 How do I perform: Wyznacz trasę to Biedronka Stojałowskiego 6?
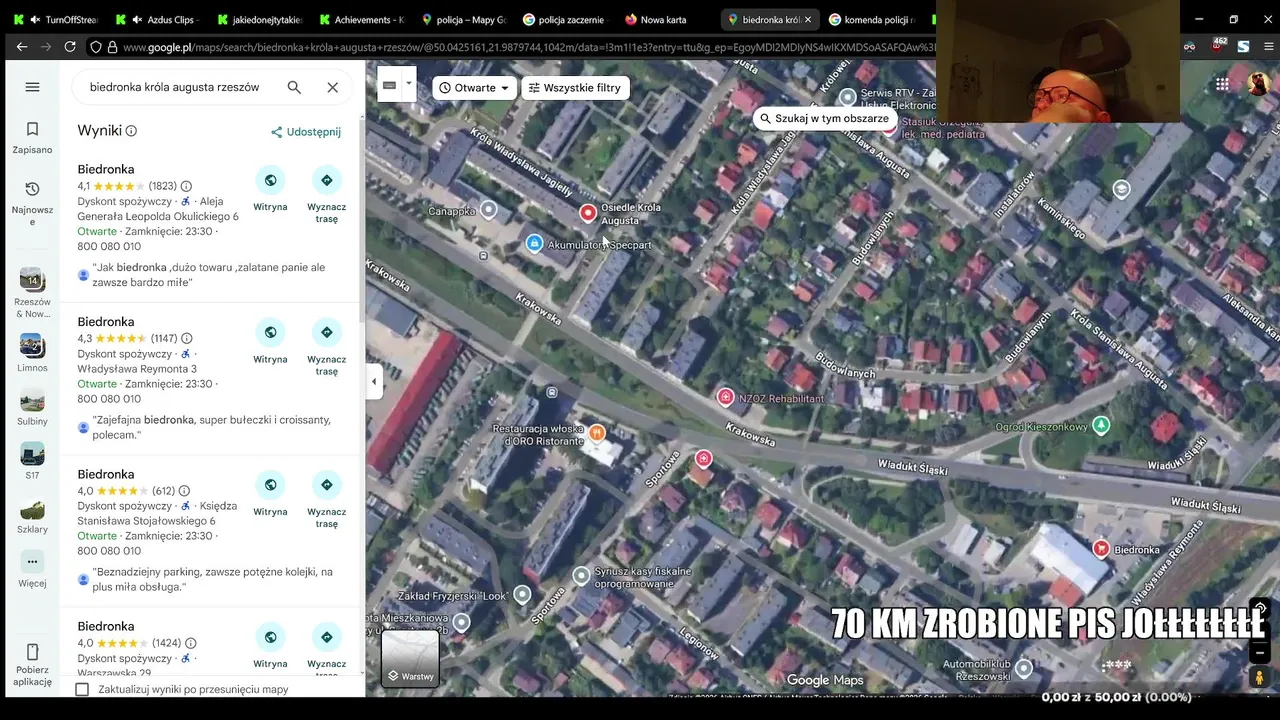pos(327,499)
